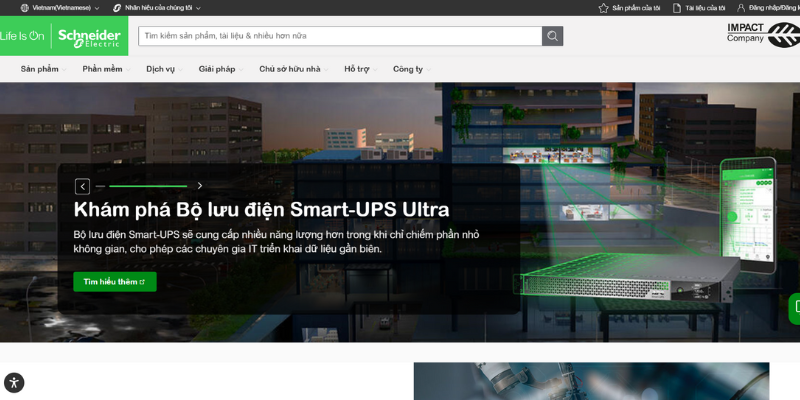800x400 pixels.
Task: Open the green chat widget at right edge
Action: (794, 309)
